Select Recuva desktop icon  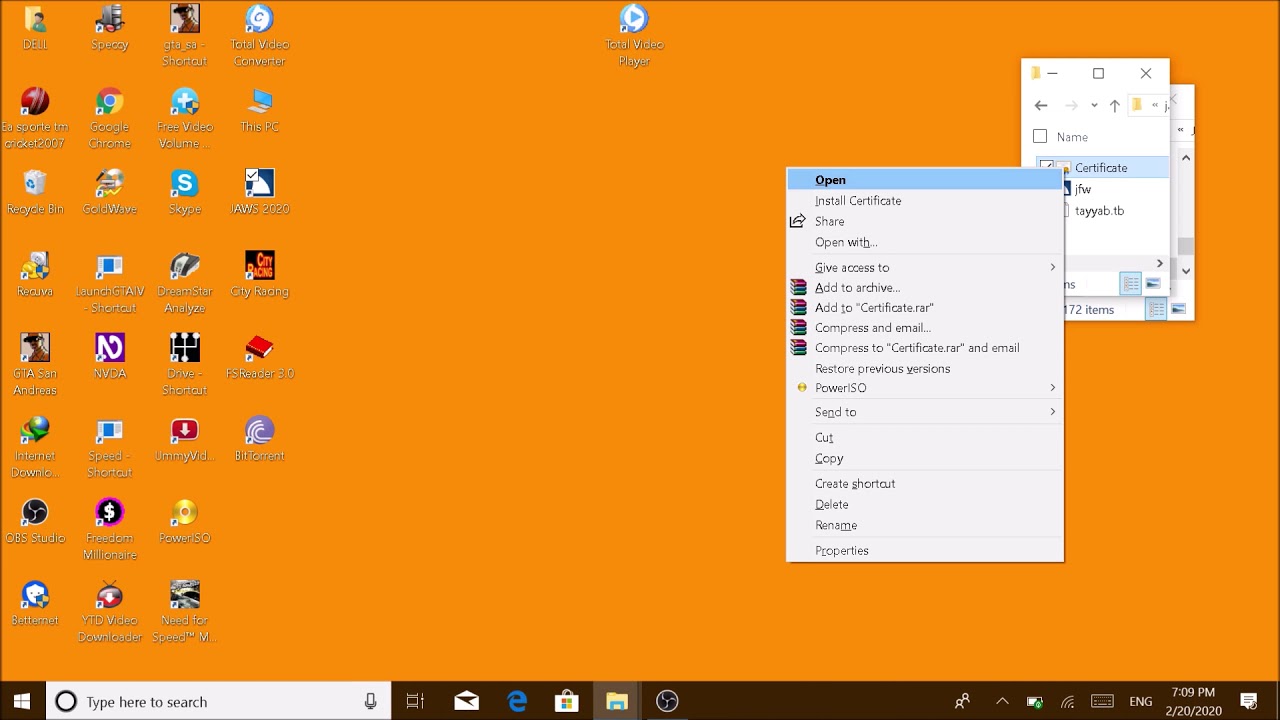tap(35, 274)
